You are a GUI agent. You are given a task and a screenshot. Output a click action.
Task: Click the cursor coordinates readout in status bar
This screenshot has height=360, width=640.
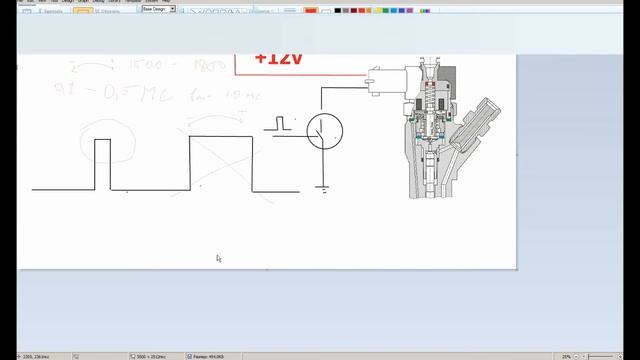(x=36, y=357)
